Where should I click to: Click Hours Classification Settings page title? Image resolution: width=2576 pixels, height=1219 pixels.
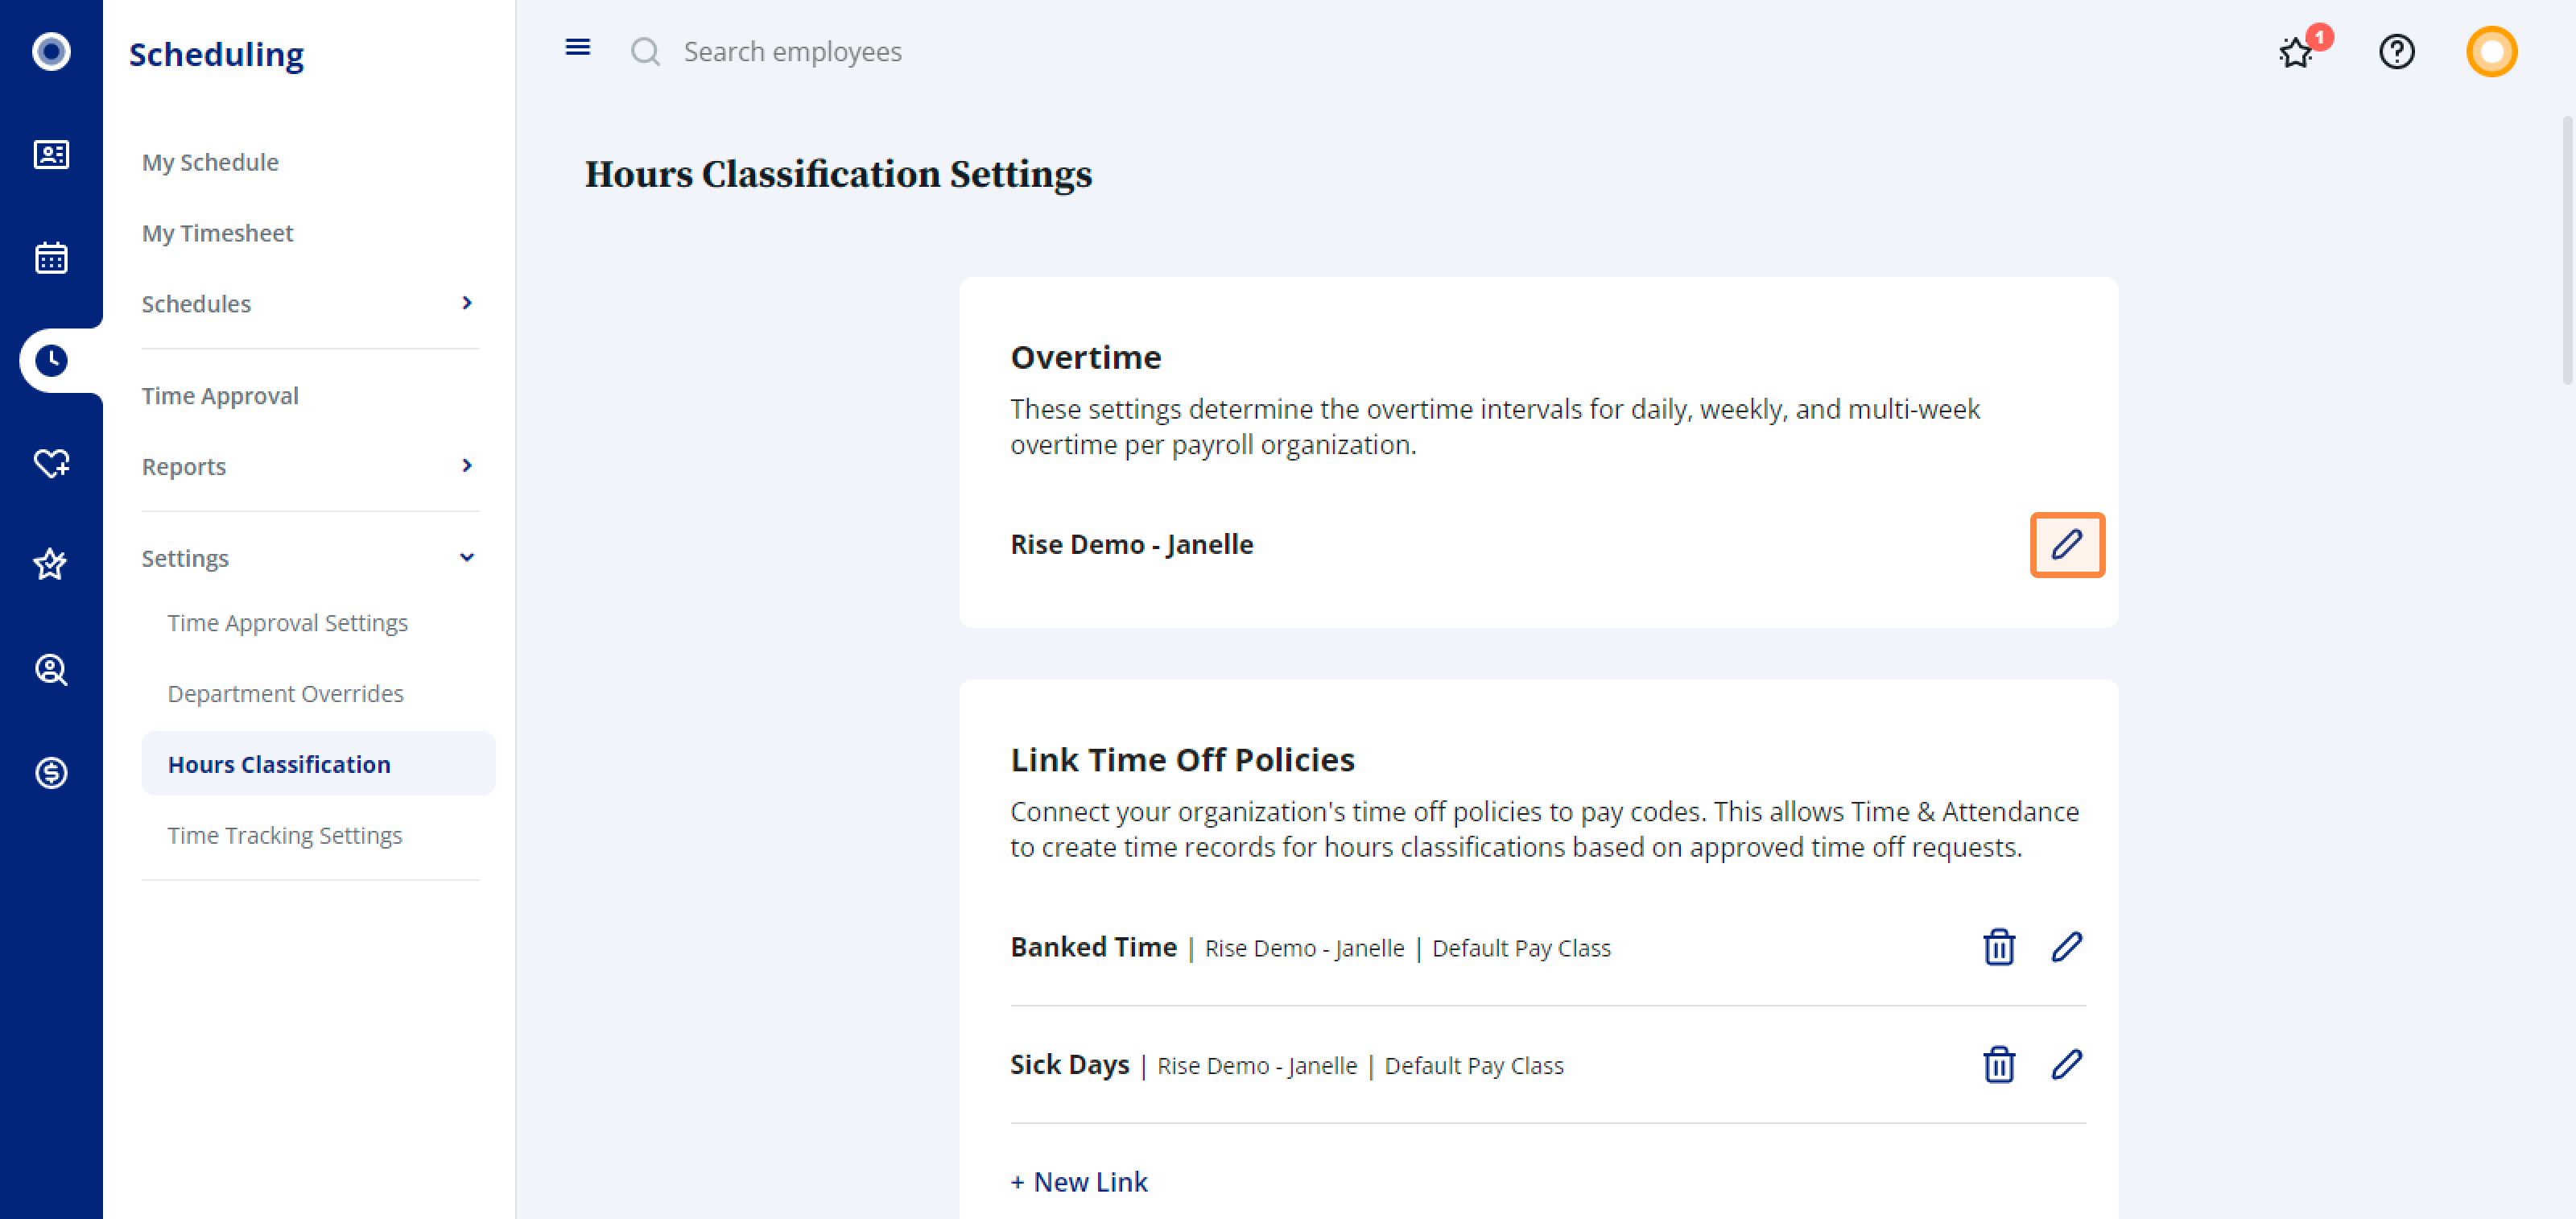[838, 174]
